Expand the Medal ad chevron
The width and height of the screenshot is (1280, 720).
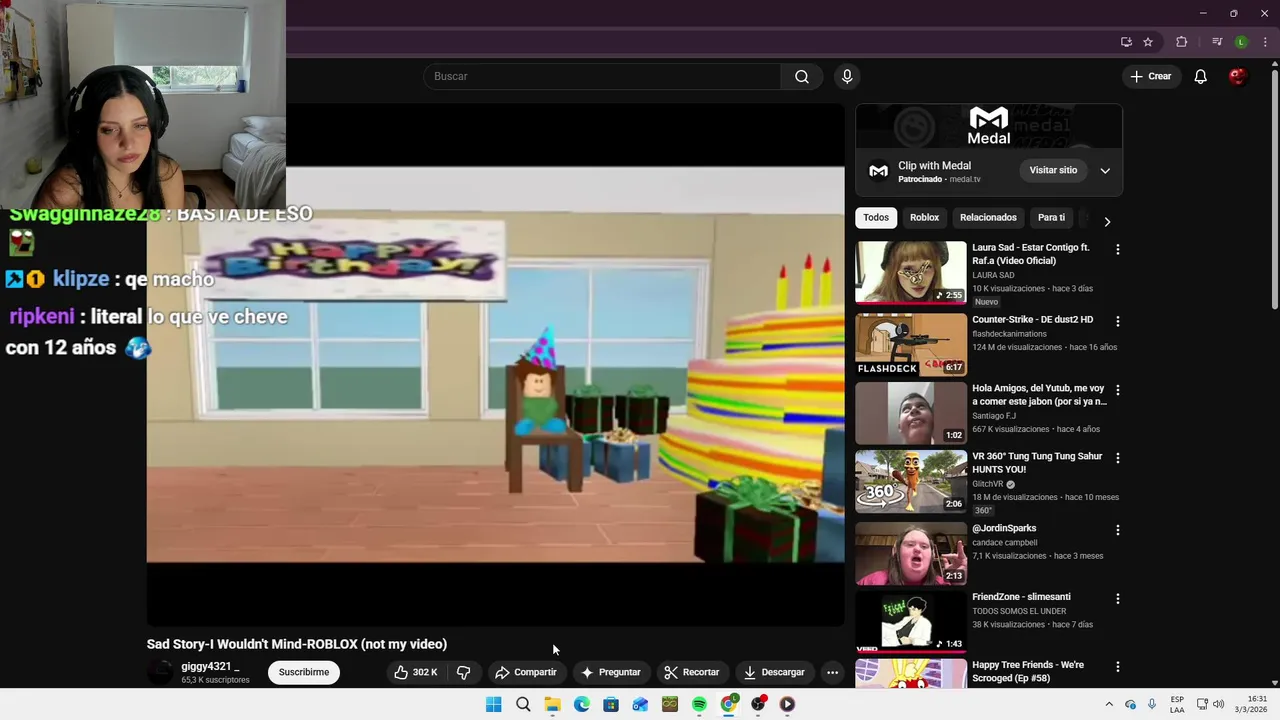[x=1105, y=171]
